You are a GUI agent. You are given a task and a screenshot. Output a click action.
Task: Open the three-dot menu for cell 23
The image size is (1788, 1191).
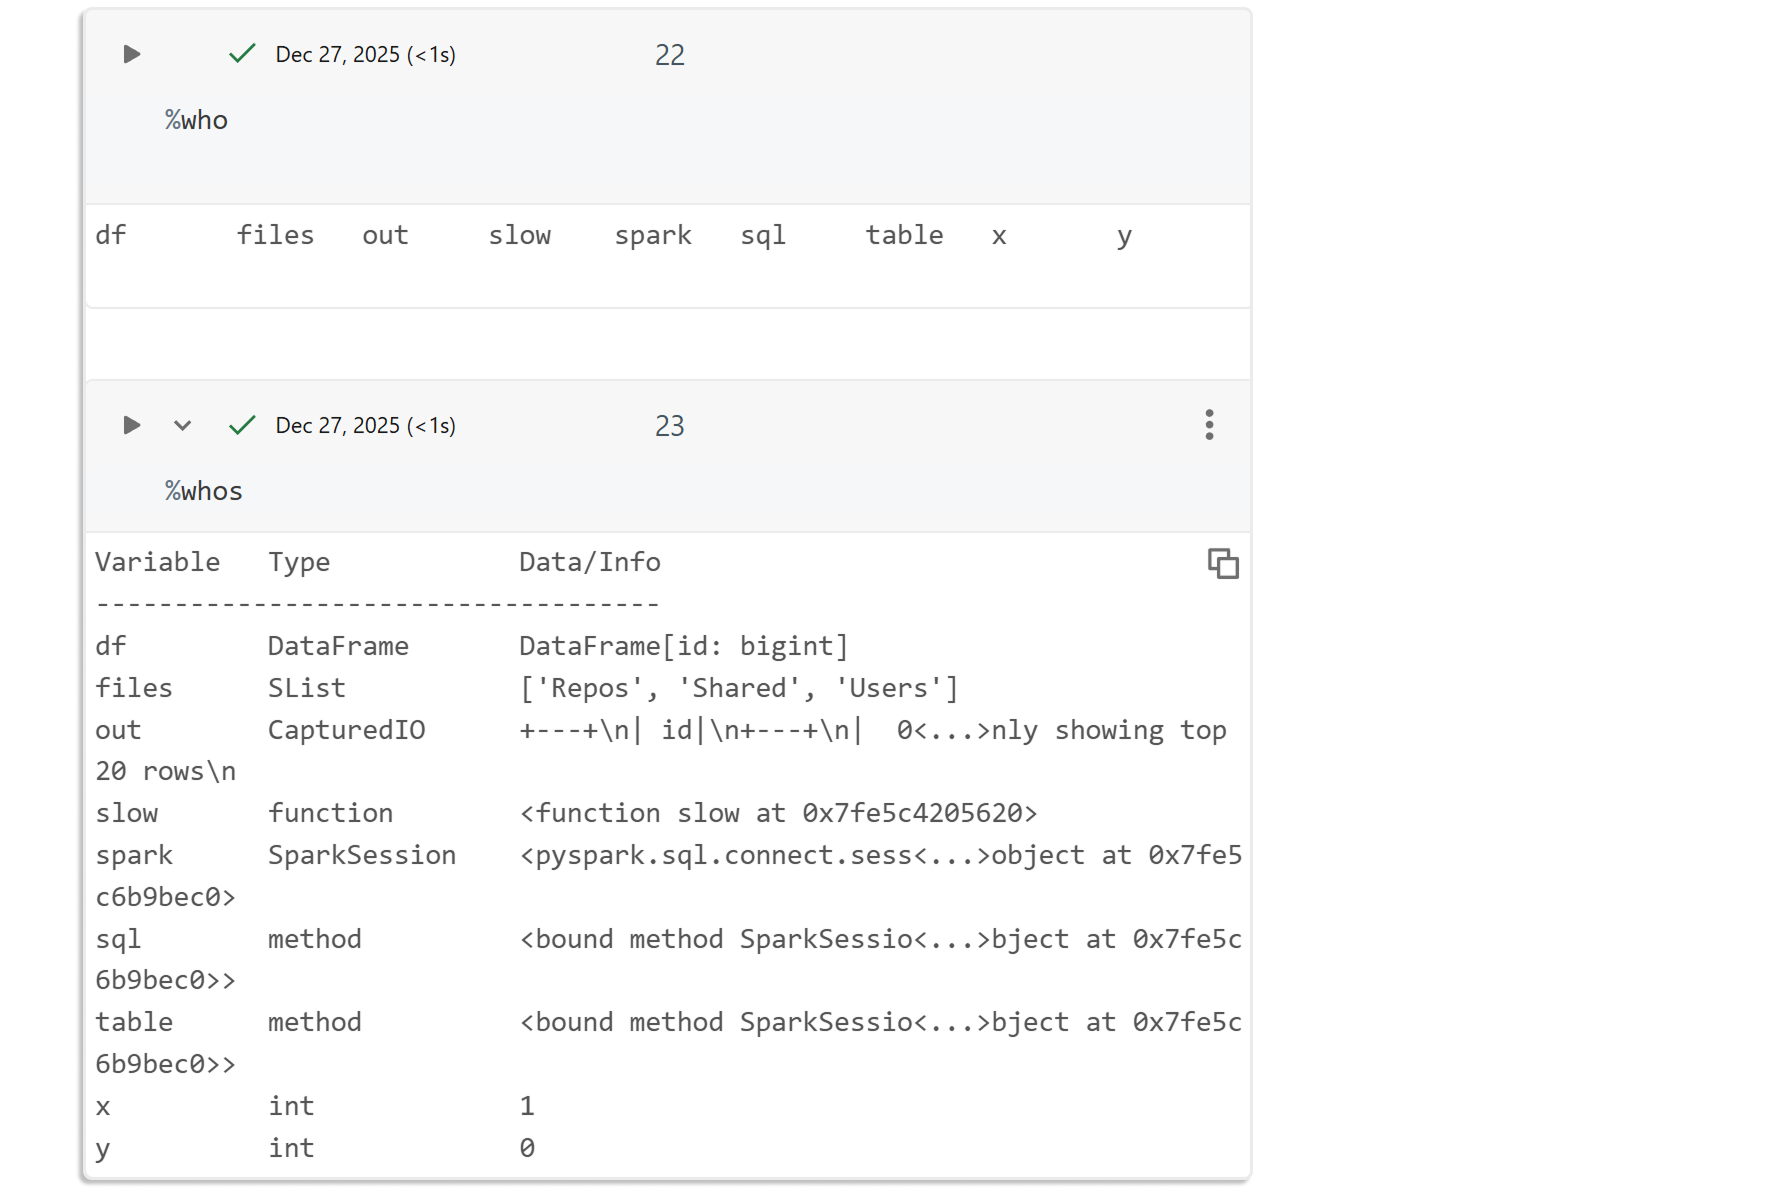(1209, 425)
